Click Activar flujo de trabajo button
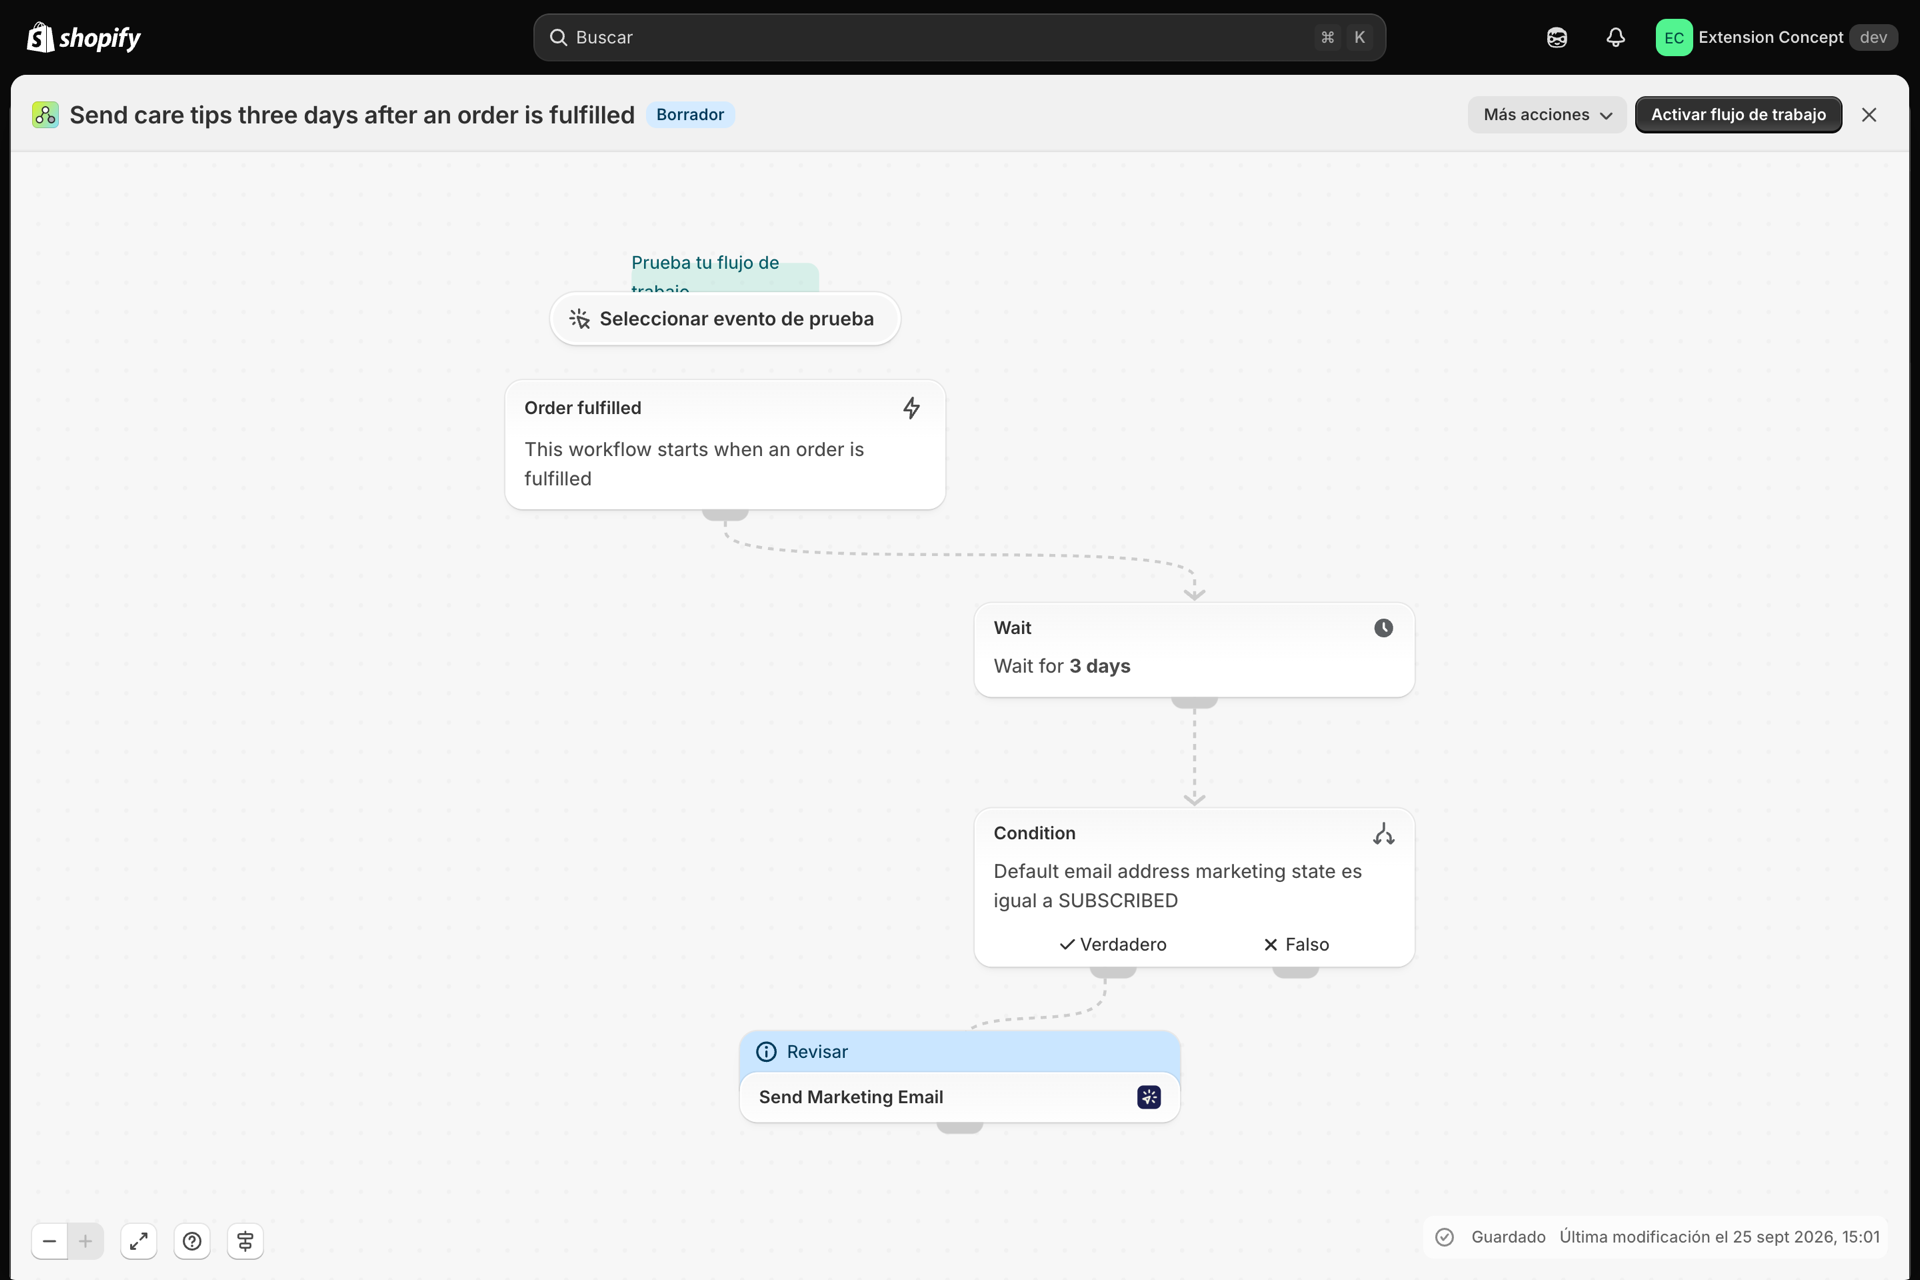The height and width of the screenshot is (1280, 1920). (x=1738, y=115)
